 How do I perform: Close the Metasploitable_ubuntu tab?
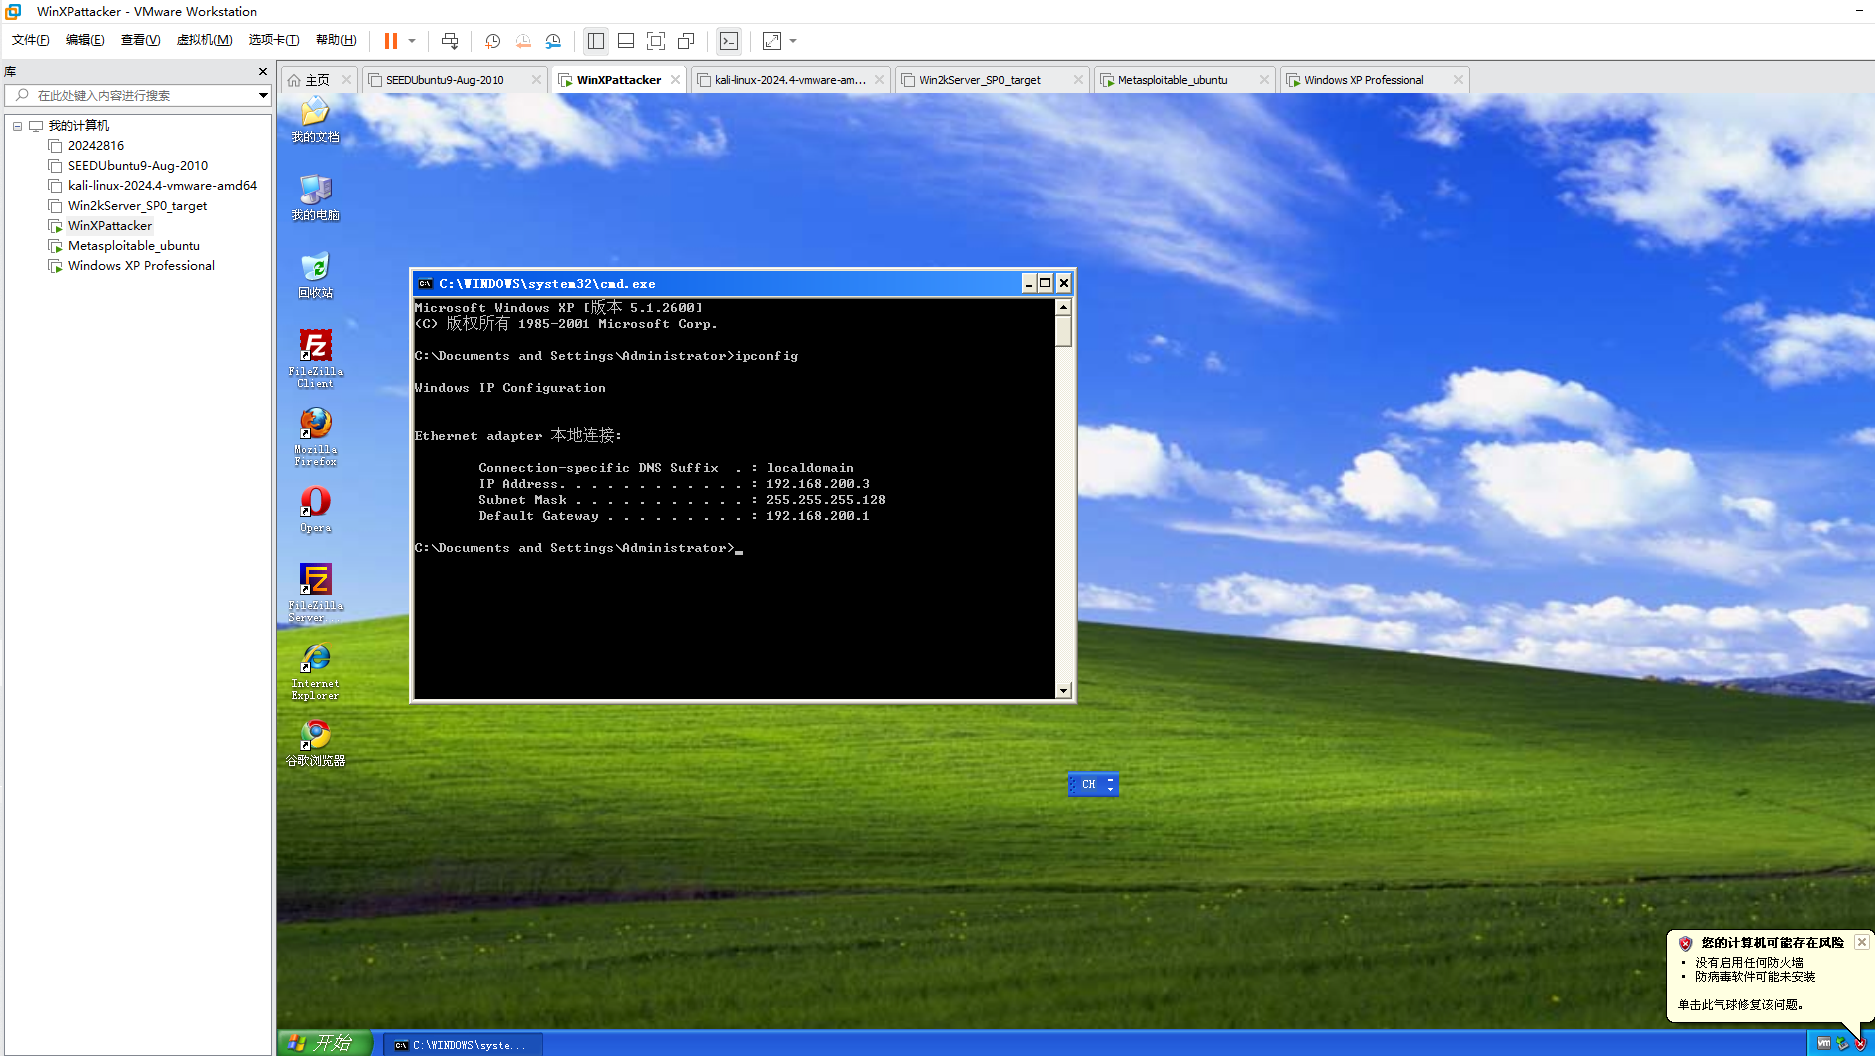pyautogui.click(x=1264, y=80)
